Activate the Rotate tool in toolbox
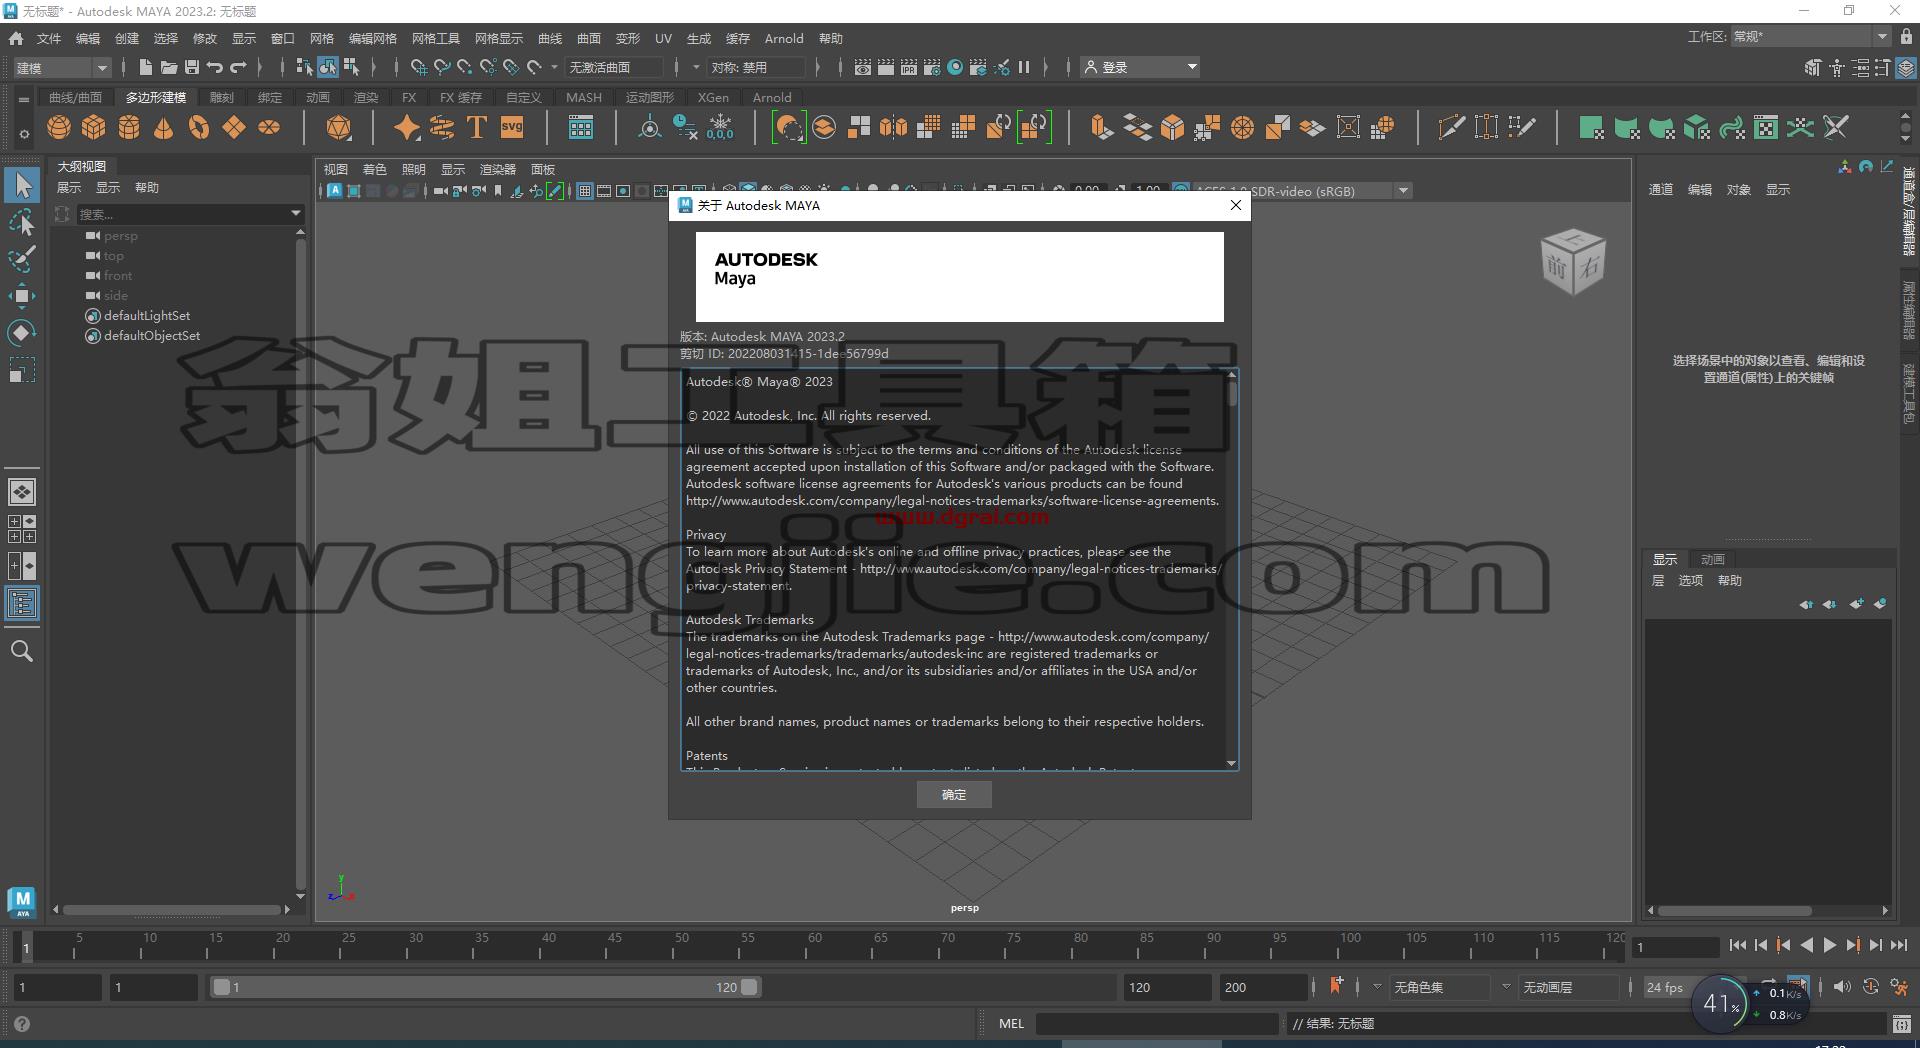The width and height of the screenshot is (1920, 1048). coord(22,332)
